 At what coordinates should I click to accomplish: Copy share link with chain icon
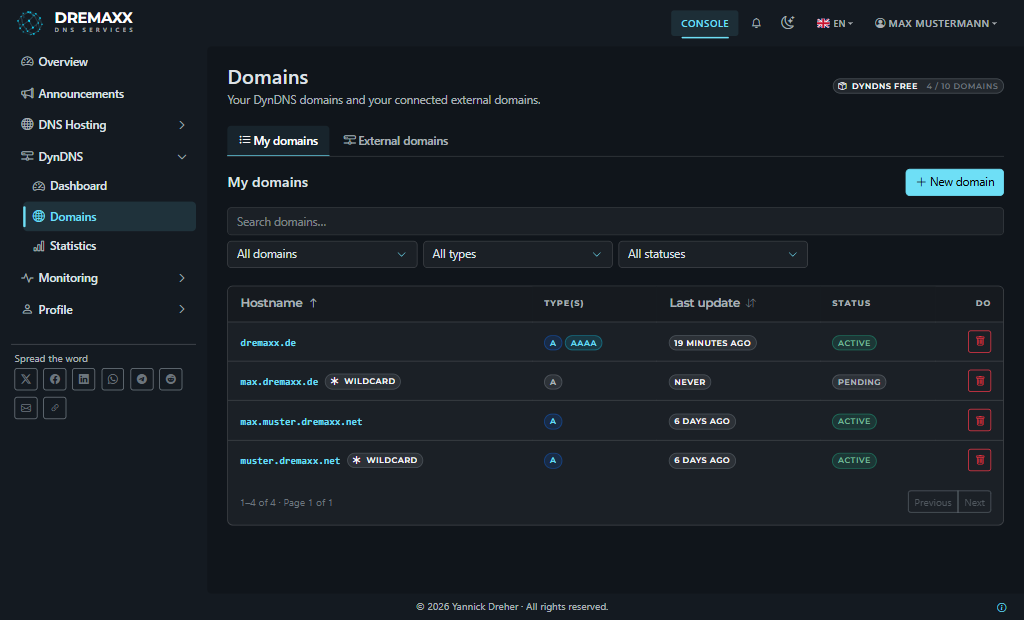point(55,408)
